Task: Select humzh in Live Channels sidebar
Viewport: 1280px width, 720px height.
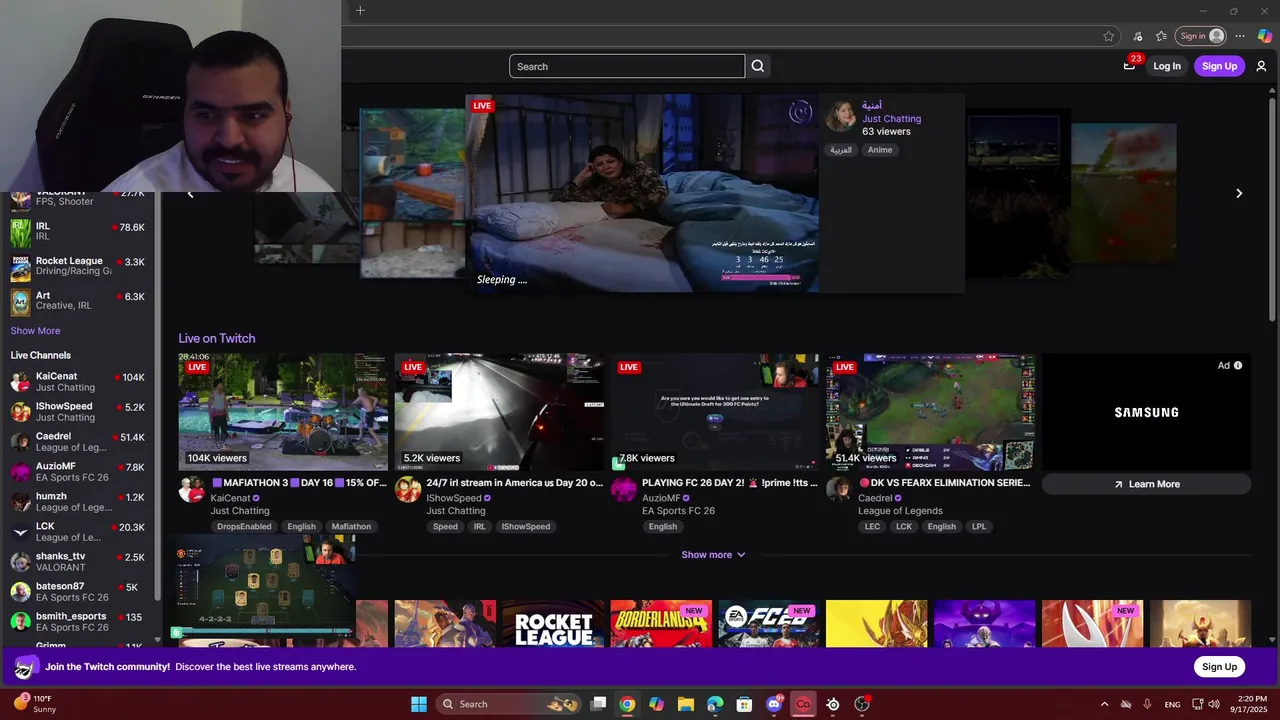Action: 78,501
